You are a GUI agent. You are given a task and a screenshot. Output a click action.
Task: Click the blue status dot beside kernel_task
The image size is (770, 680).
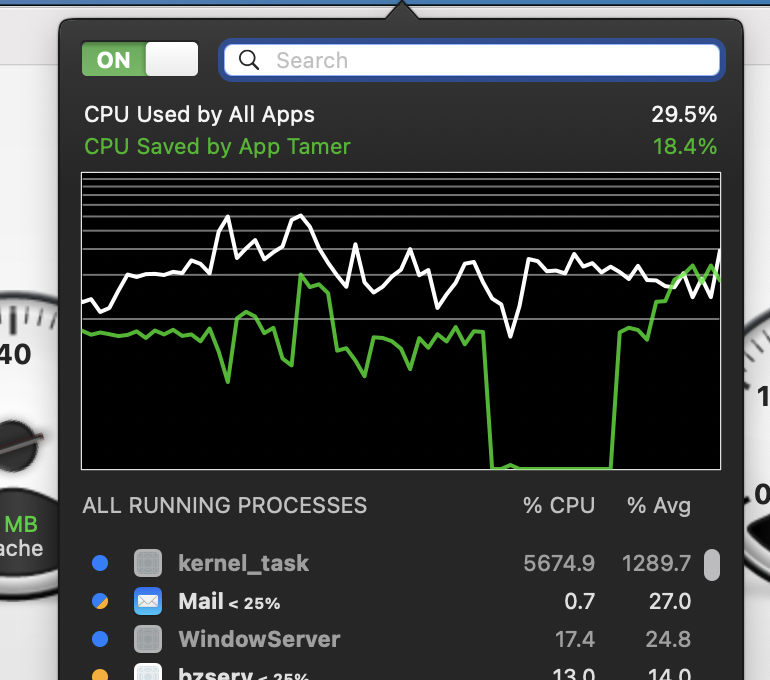[100, 563]
